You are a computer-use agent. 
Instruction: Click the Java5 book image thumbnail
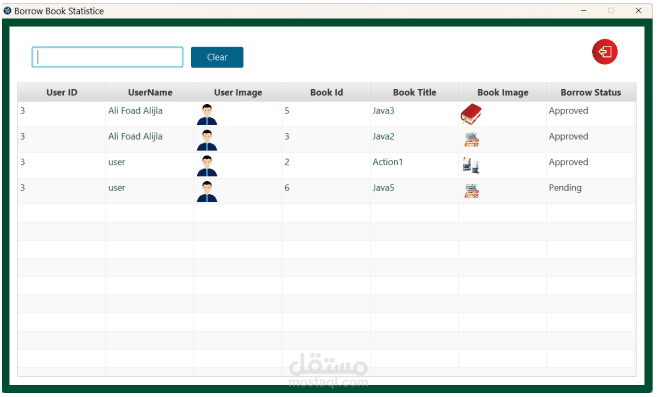[x=471, y=191]
